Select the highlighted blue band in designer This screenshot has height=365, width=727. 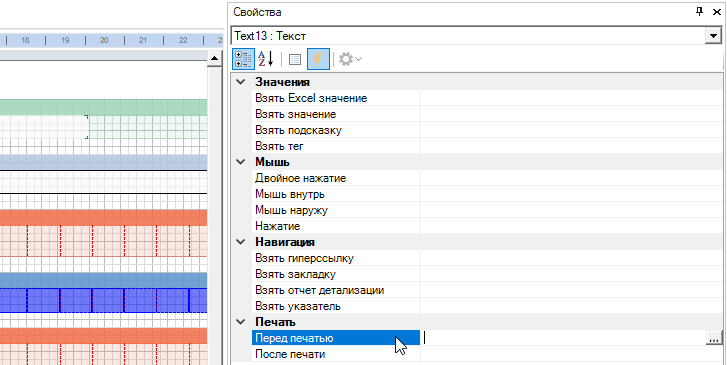(x=103, y=301)
